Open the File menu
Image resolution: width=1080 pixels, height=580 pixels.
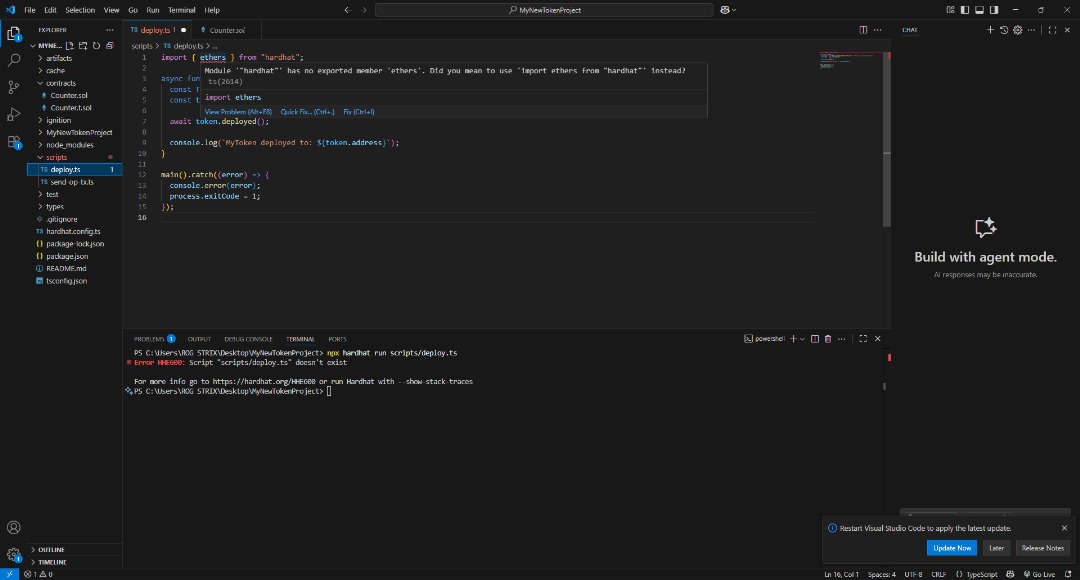click(30, 10)
